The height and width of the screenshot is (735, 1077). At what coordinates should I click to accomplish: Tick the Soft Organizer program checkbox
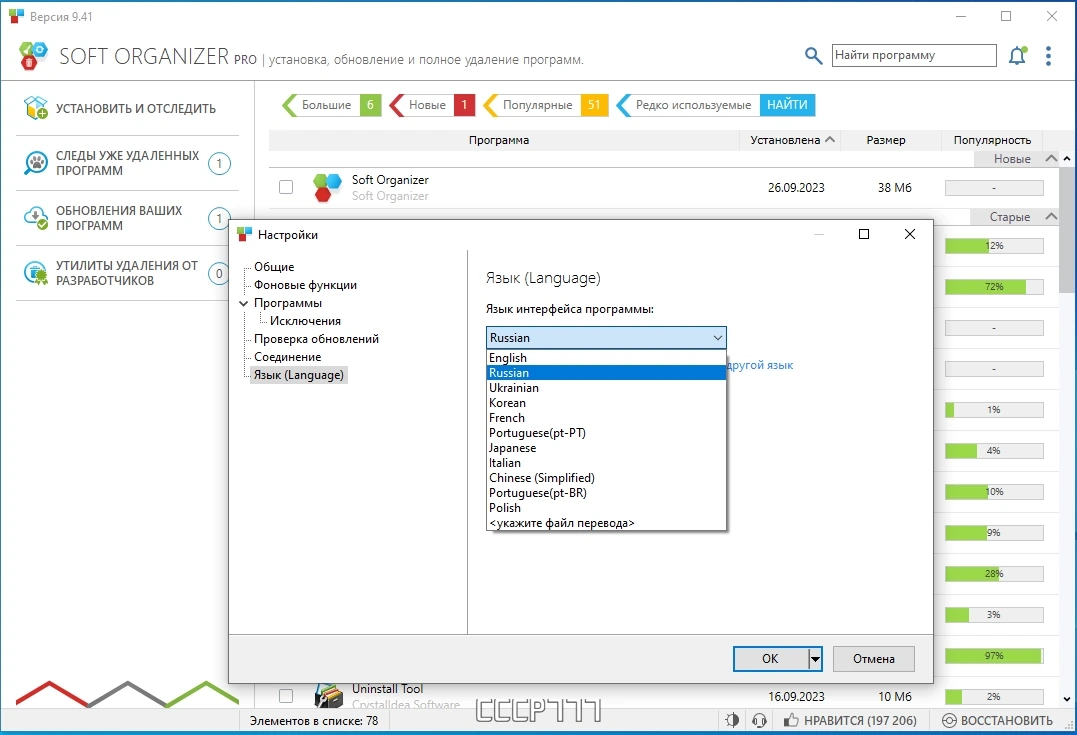(286, 187)
